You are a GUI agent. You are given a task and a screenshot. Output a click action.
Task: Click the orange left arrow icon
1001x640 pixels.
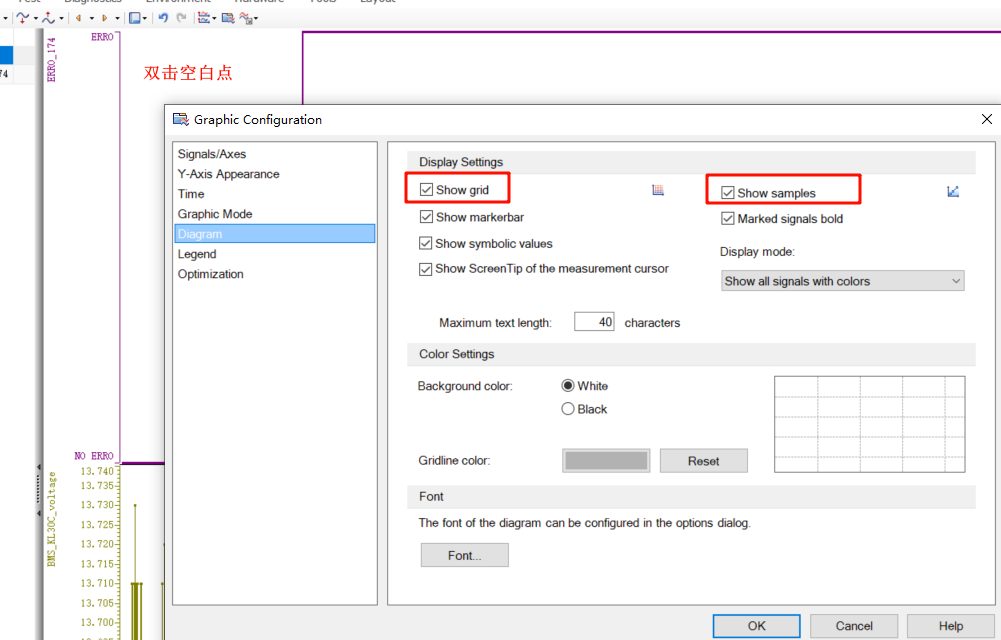pyautogui.click(x=79, y=18)
